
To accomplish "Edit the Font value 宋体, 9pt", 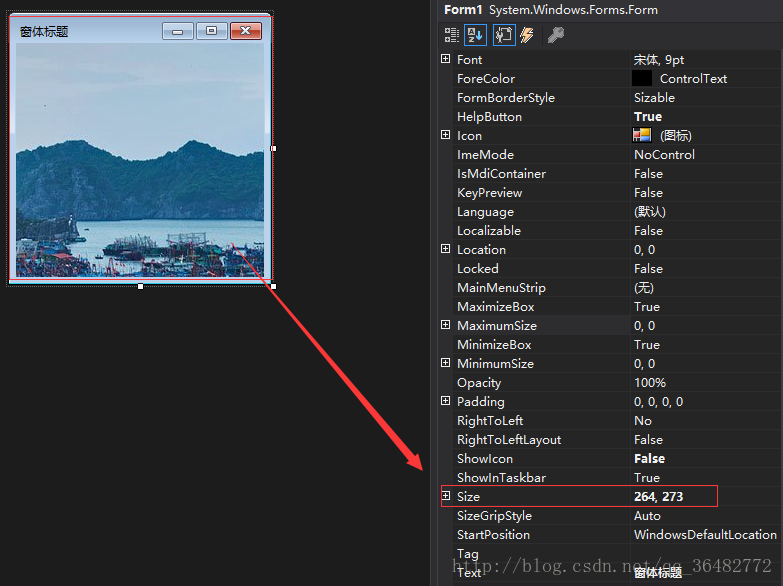I will pyautogui.click(x=659, y=60).
